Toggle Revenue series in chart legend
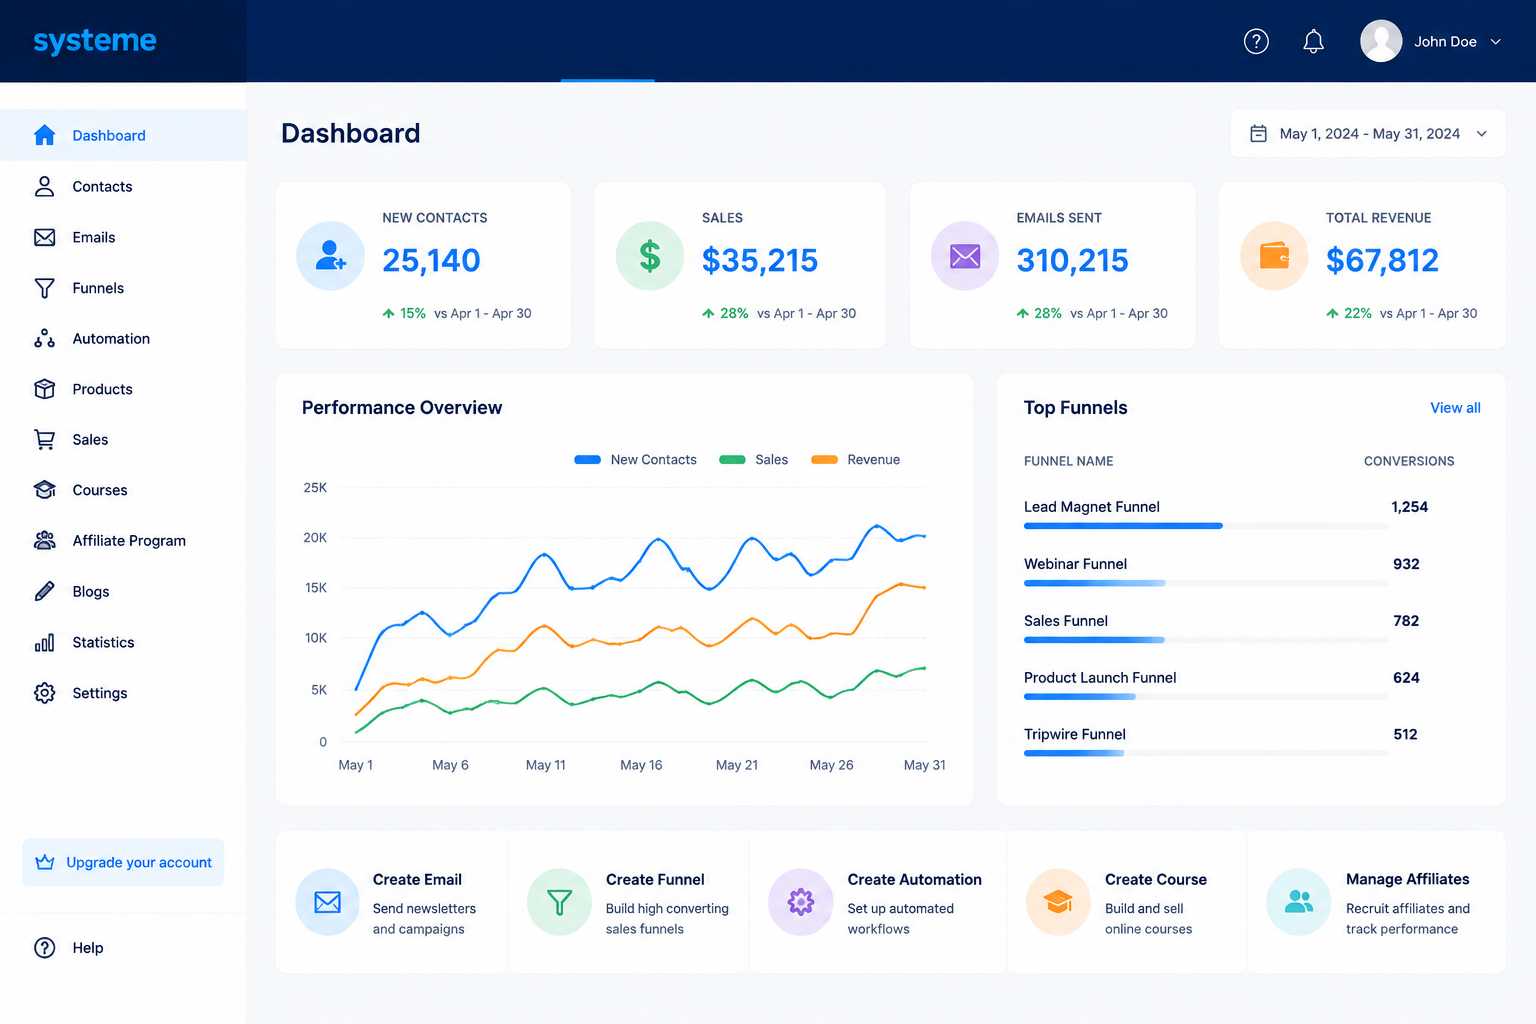The width and height of the screenshot is (1536, 1024). tap(856, 460)
